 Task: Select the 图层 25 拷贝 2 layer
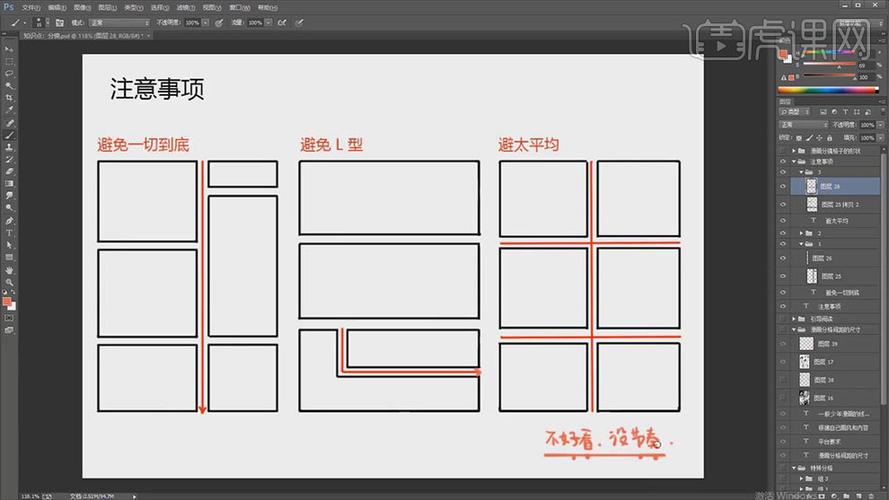coord(835,203)
